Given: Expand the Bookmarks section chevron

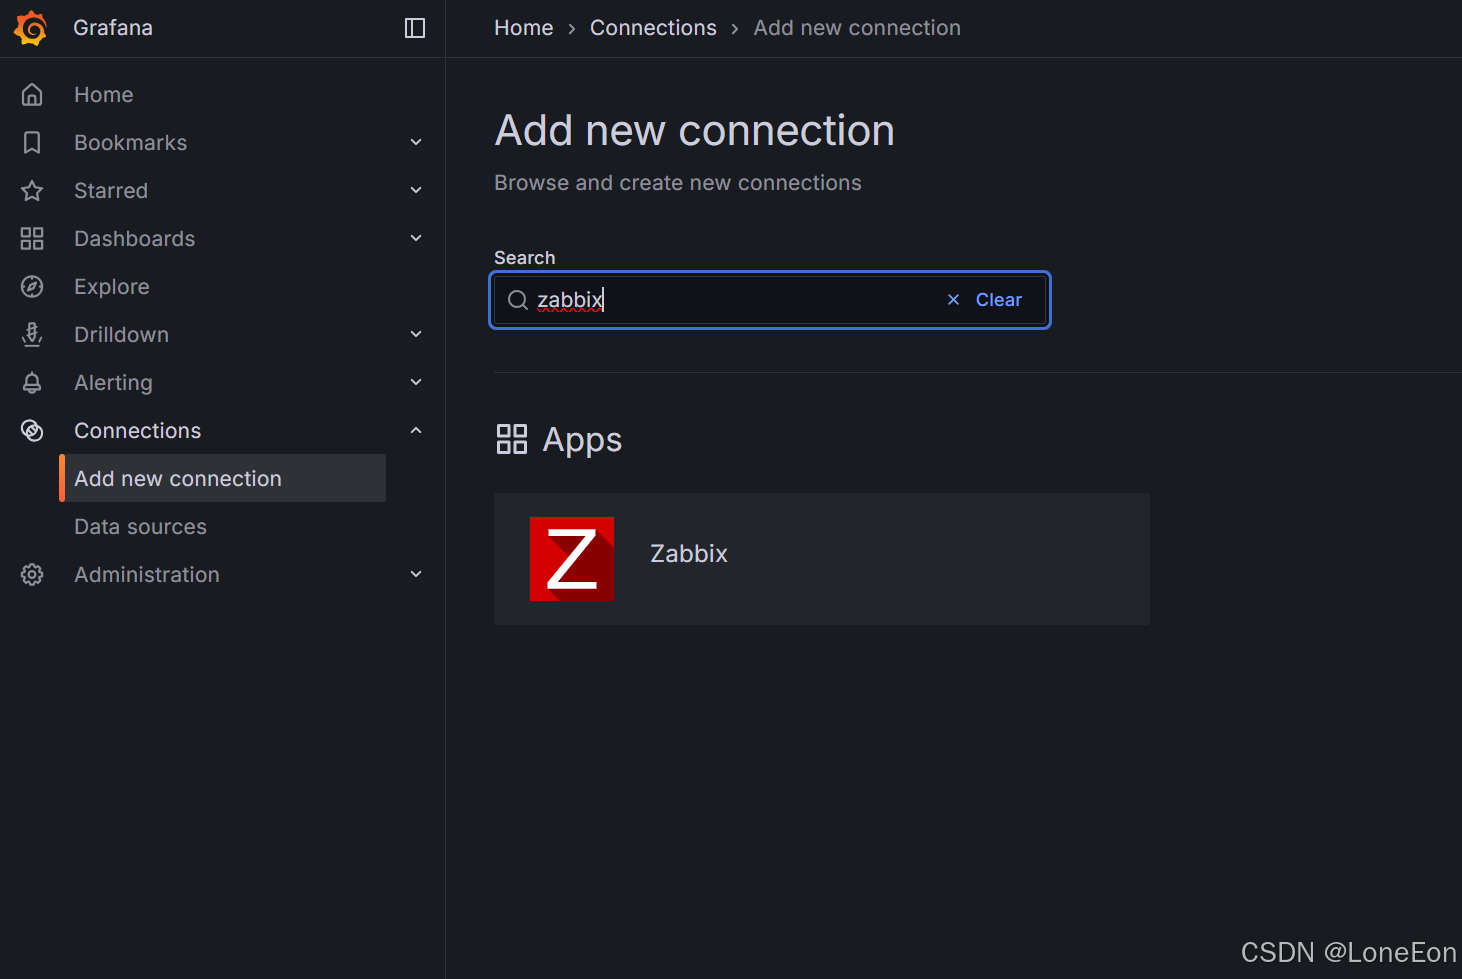Looking at the screenshot, I should (x=416, y=143).
